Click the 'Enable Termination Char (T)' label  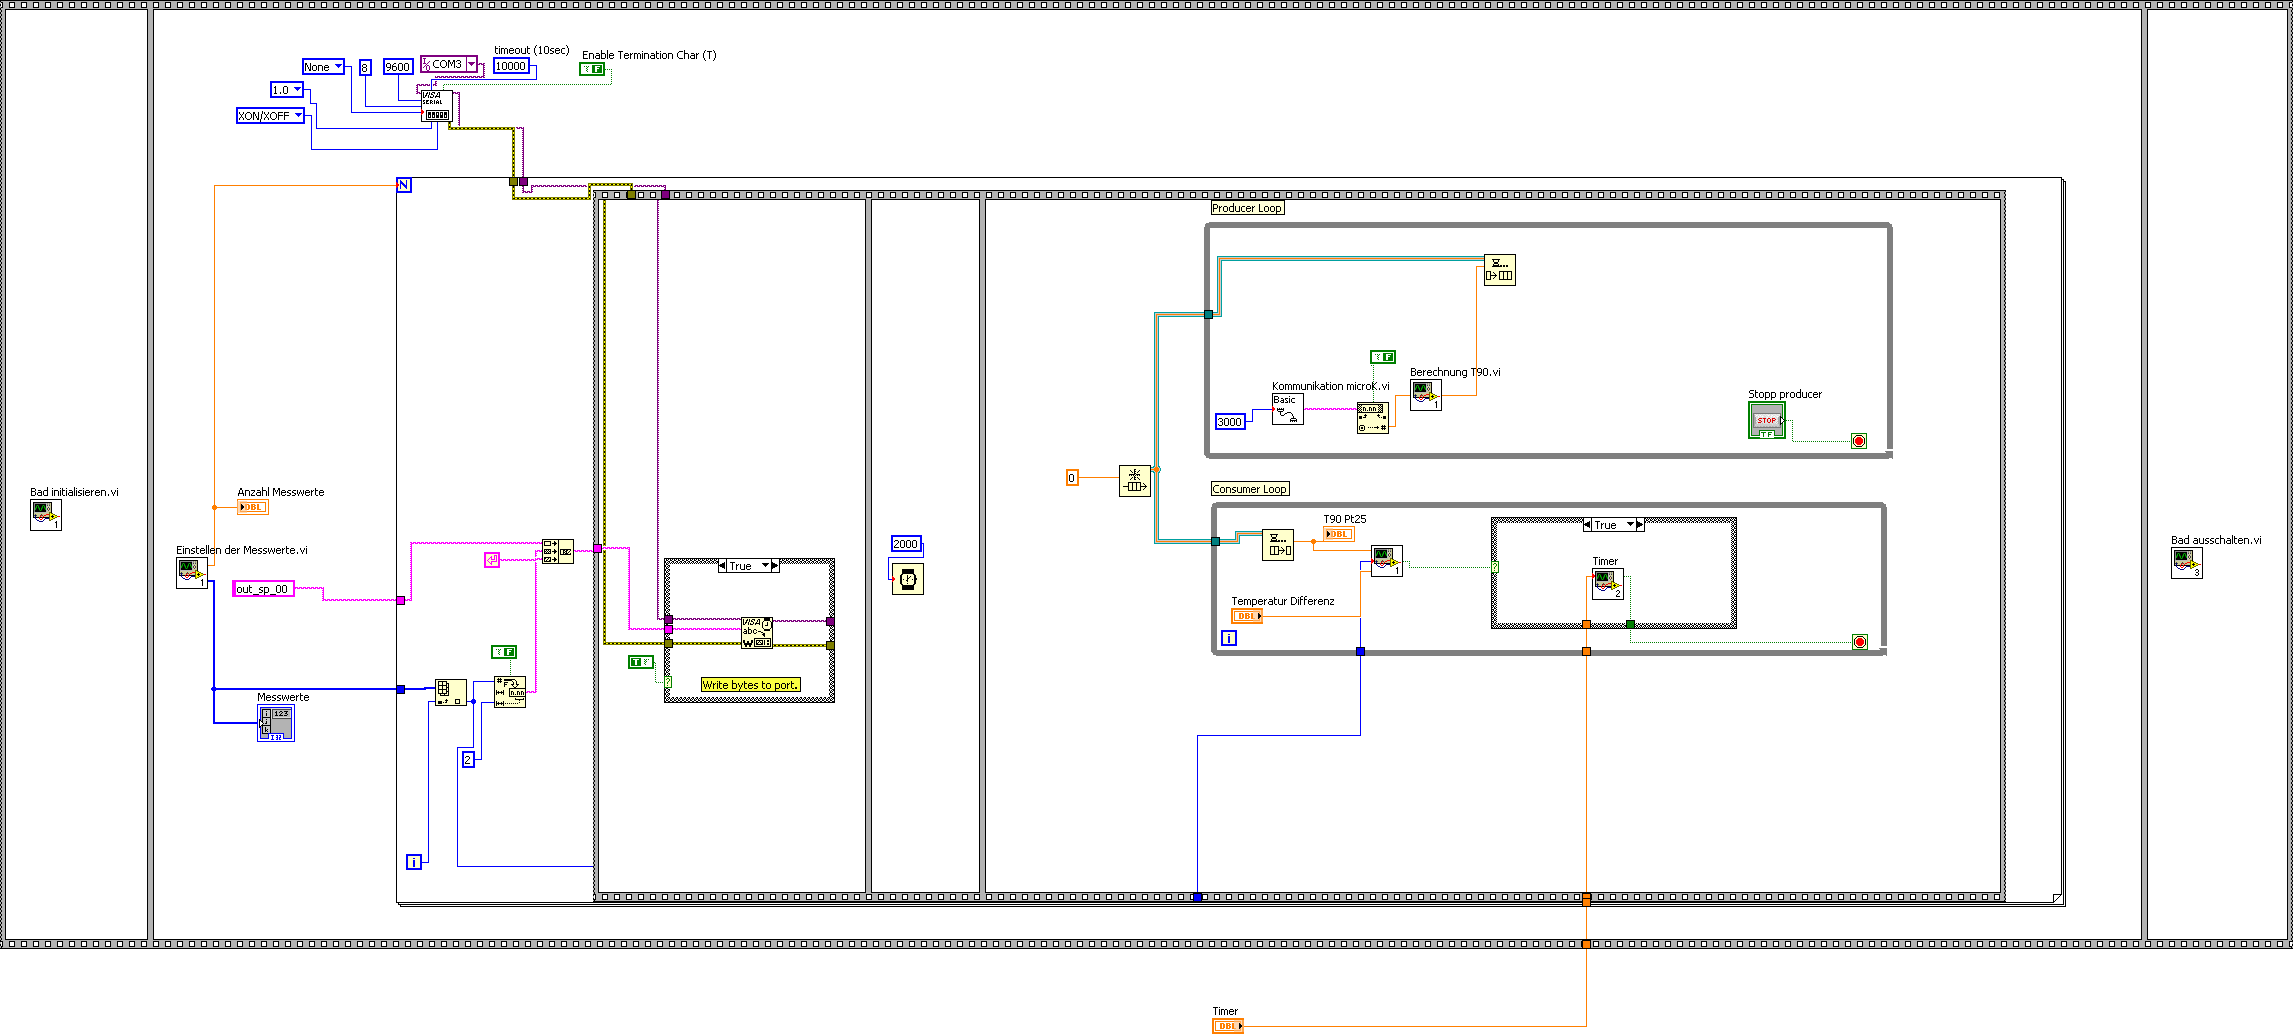[x=649, y=55]
